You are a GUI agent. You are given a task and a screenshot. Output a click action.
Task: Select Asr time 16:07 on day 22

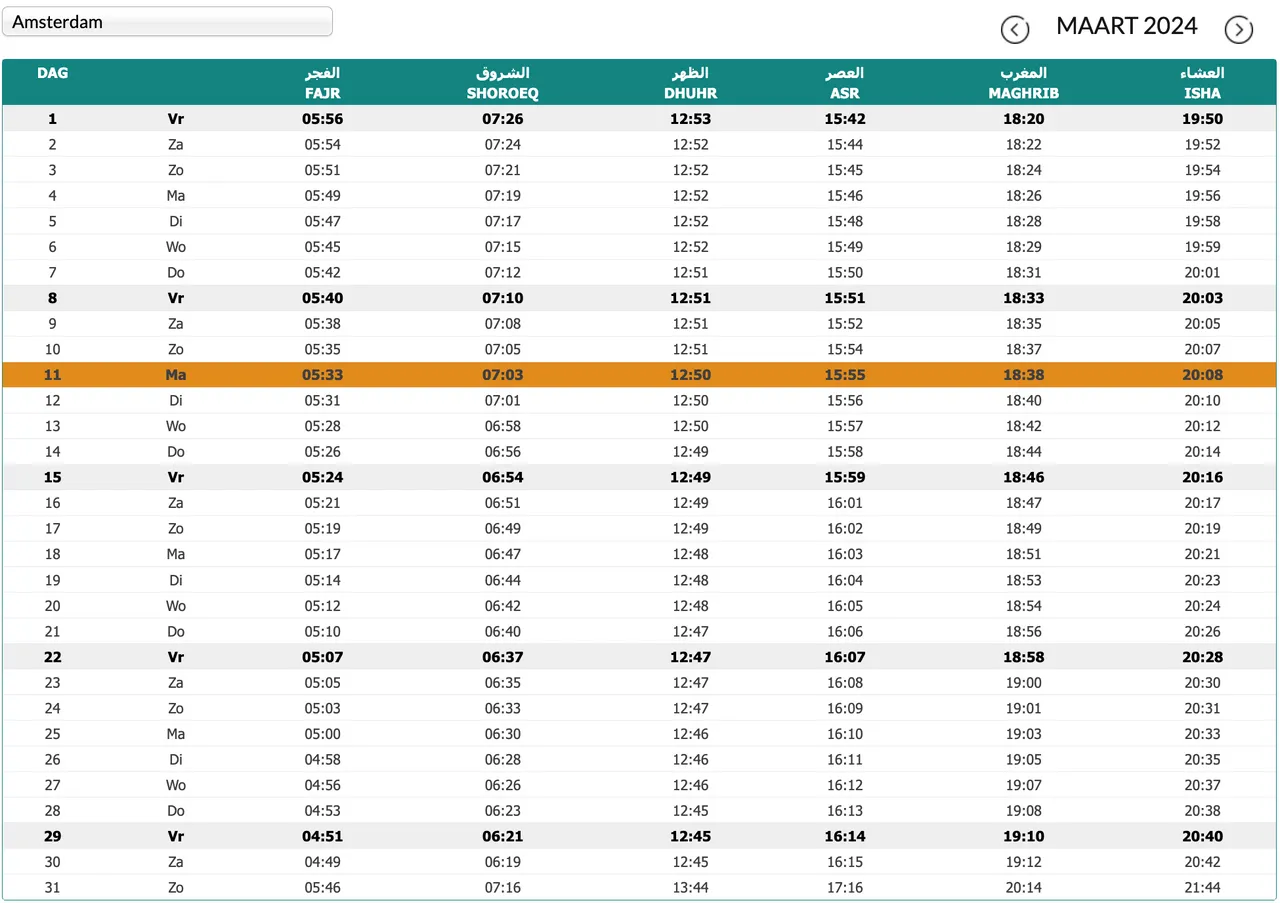[x=845, y=657]
